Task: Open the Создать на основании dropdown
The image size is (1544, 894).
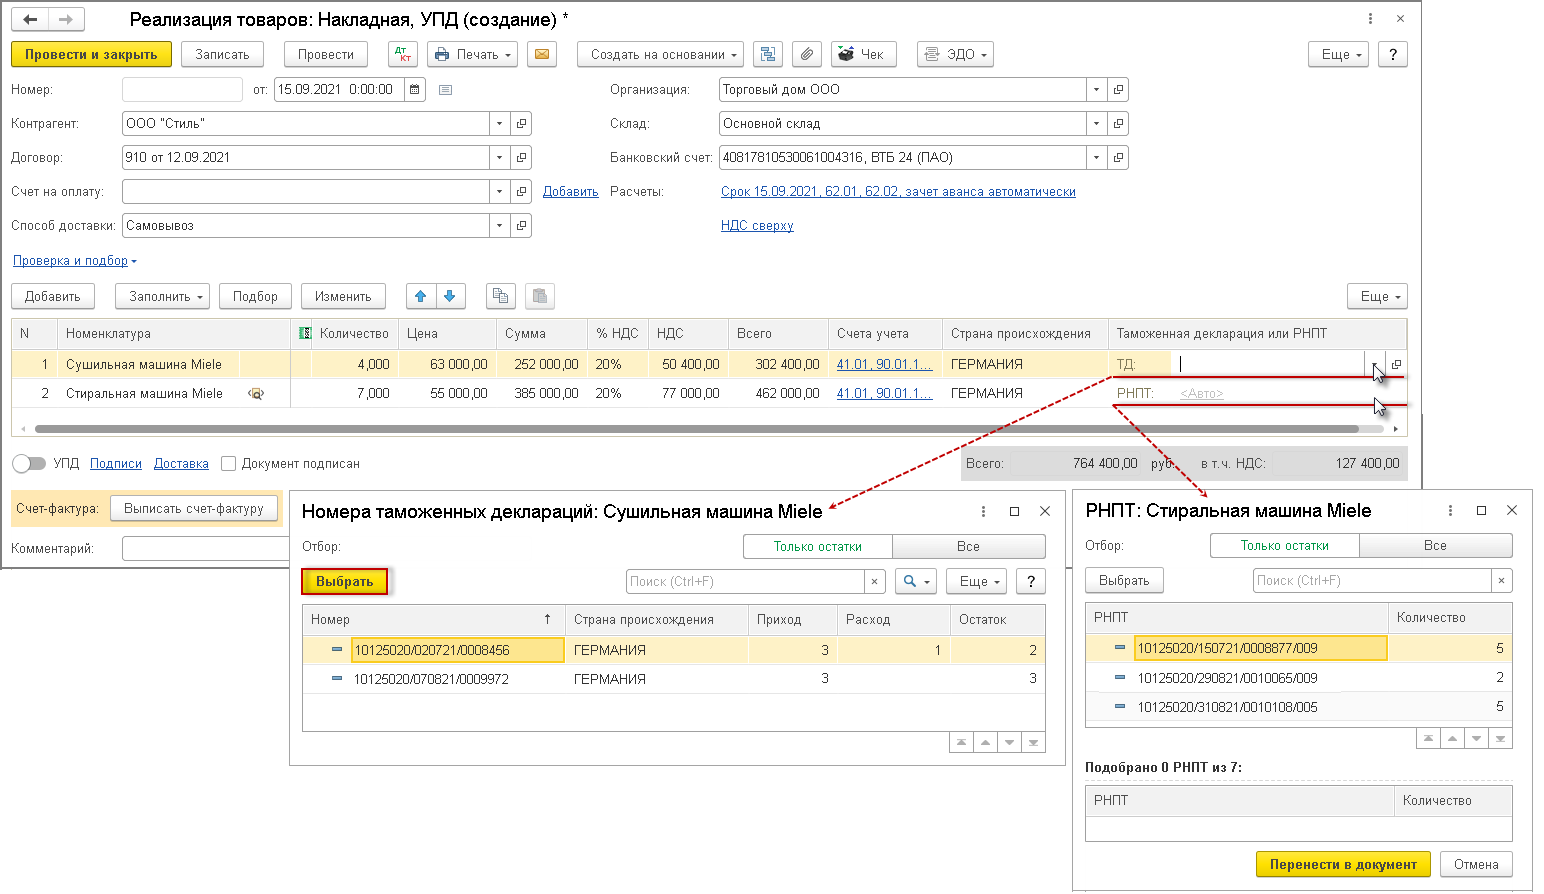Action: 660,54
